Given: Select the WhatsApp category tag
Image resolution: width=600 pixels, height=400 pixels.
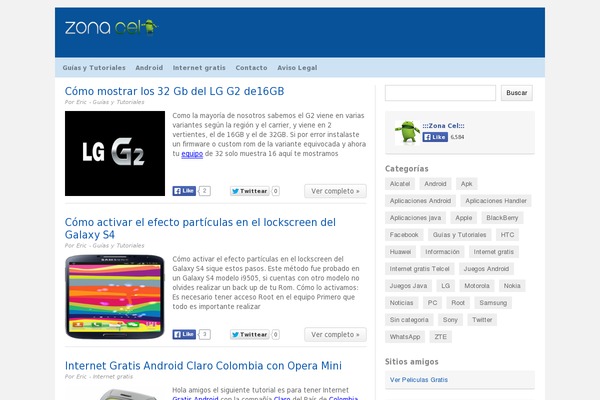Looking at the screenshot, I should (405, 337).
